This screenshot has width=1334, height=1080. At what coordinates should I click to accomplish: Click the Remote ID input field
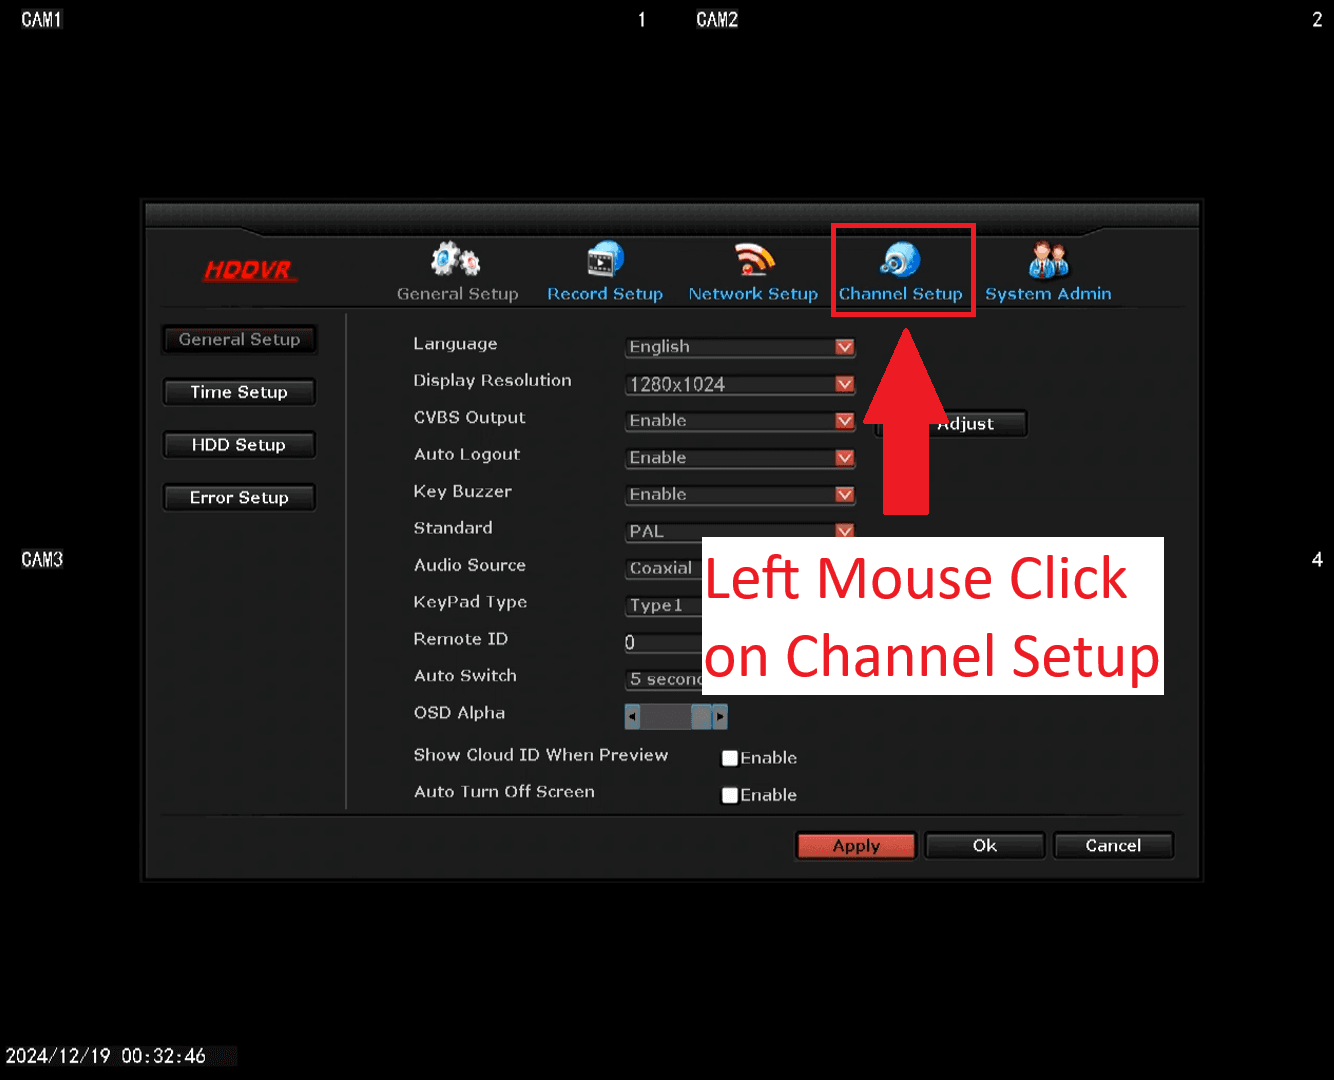point(664,642)
